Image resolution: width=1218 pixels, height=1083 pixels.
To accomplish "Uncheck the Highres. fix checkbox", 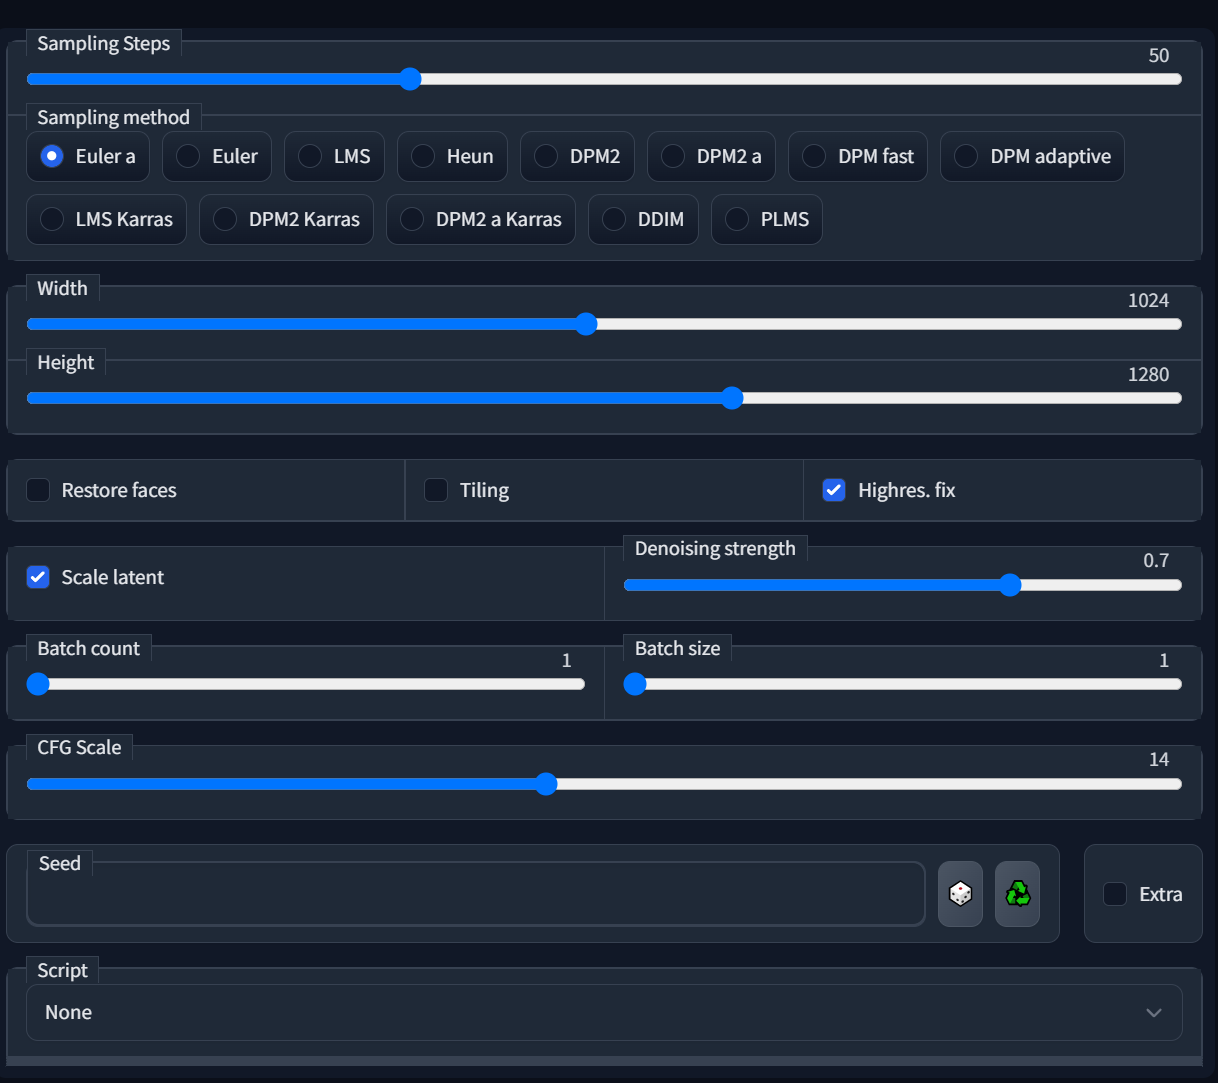I will [x=834, y=490].
